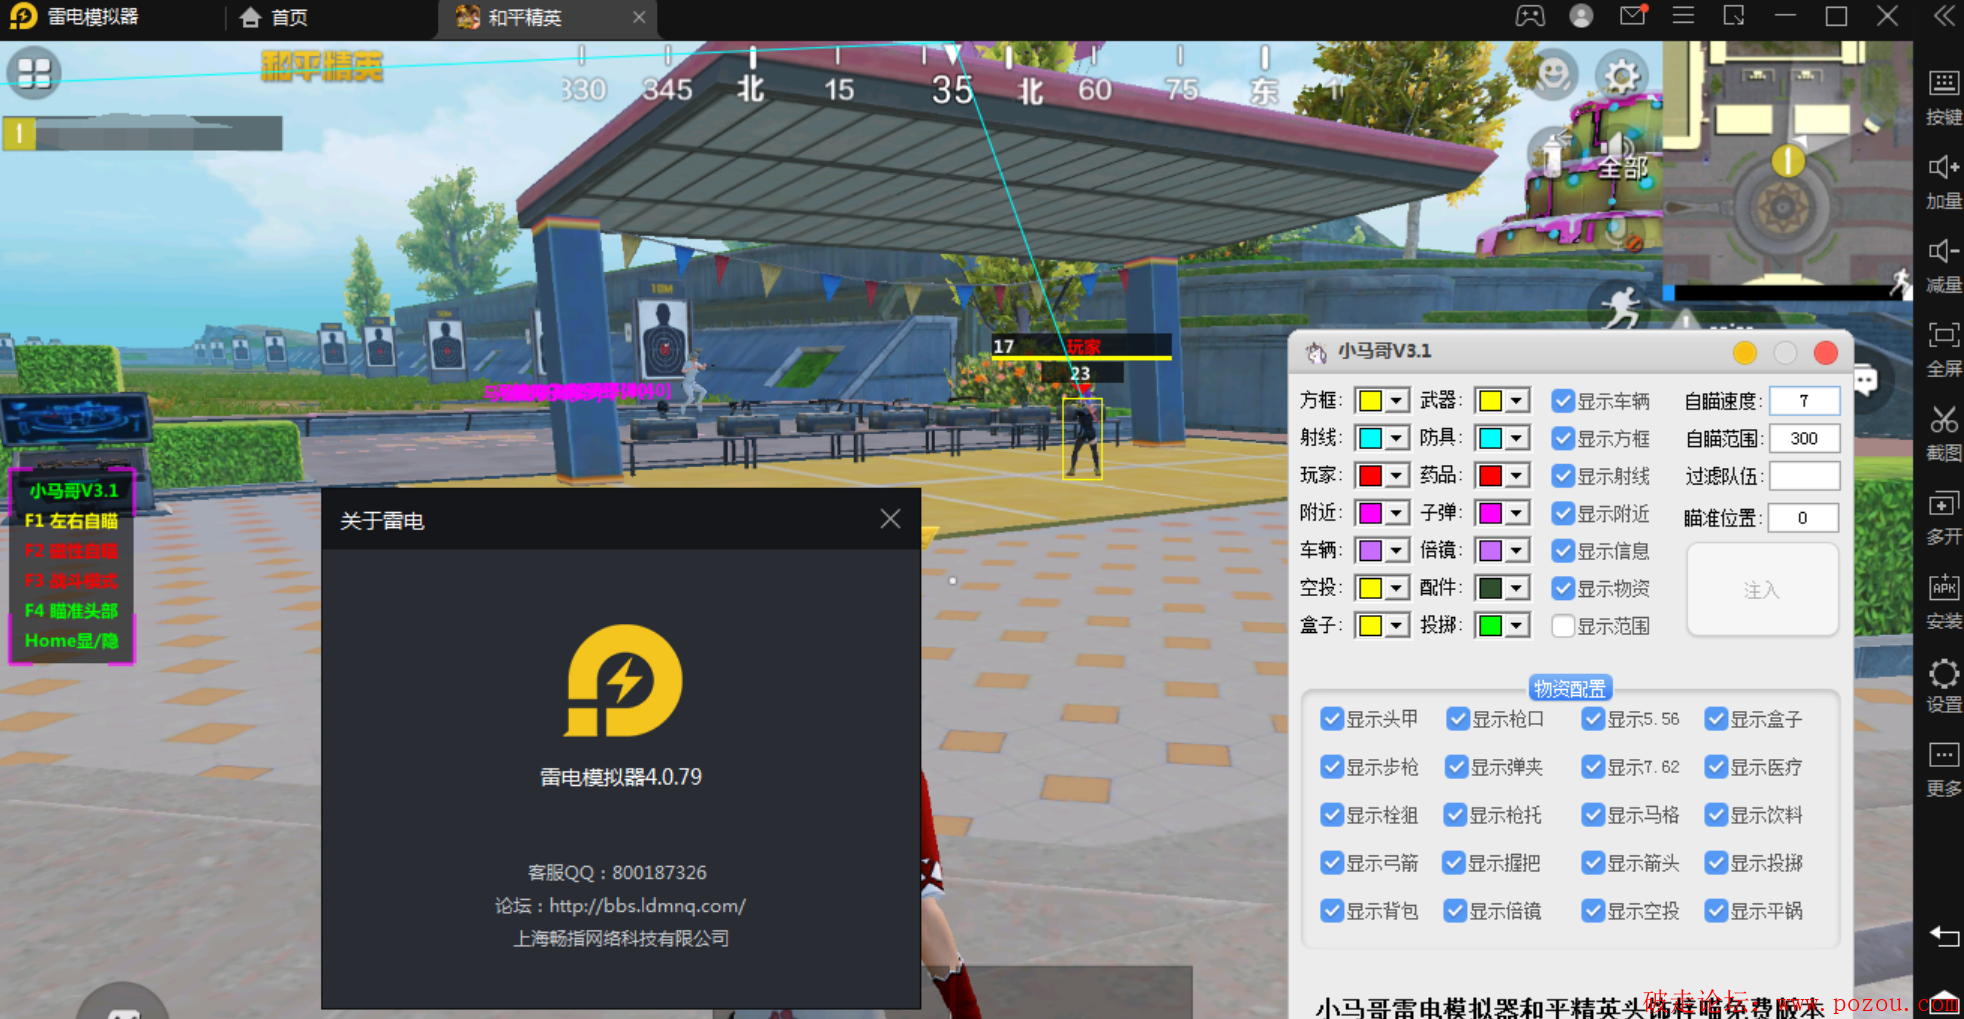The width and height of the screenshot is (1964, 1019).
Task: Toggle the 显示物资 checkbox
Action: click(x=1562, y=588)
